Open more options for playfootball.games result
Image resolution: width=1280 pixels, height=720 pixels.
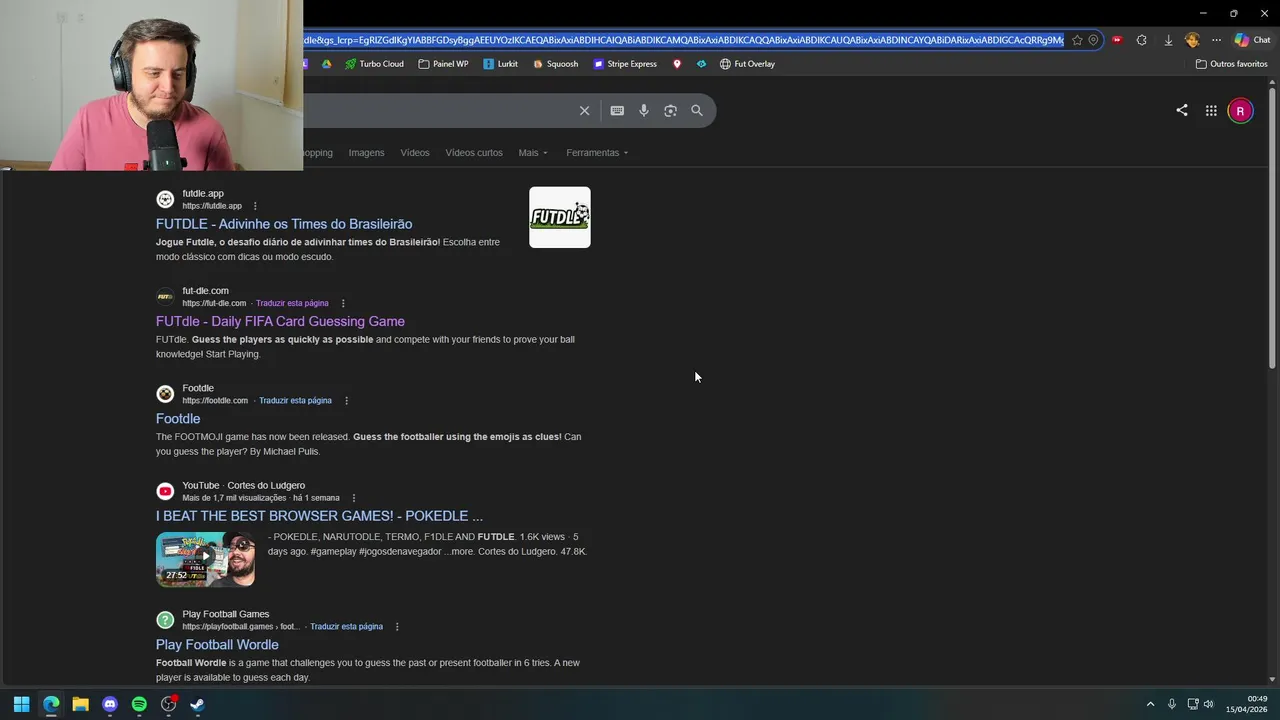click(x=397, y=626)
